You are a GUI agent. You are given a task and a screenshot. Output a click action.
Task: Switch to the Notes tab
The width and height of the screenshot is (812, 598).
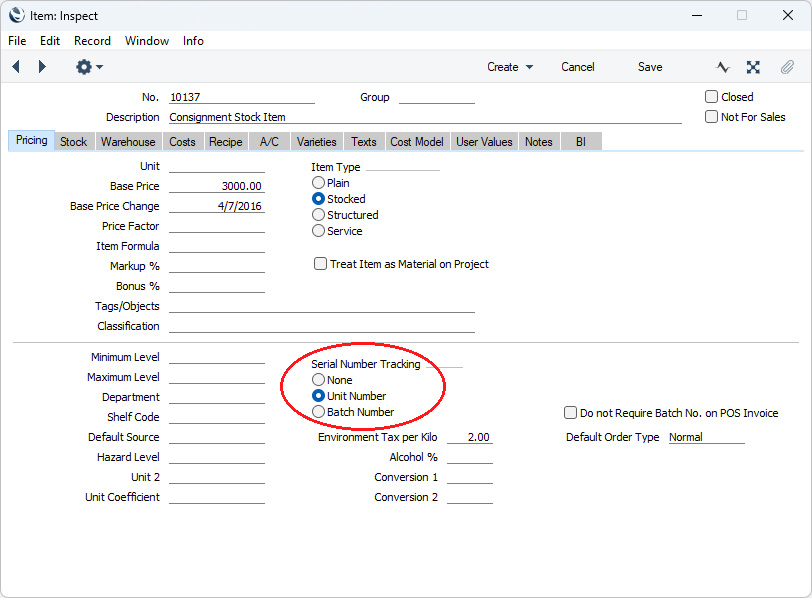(x=539, y=142)
